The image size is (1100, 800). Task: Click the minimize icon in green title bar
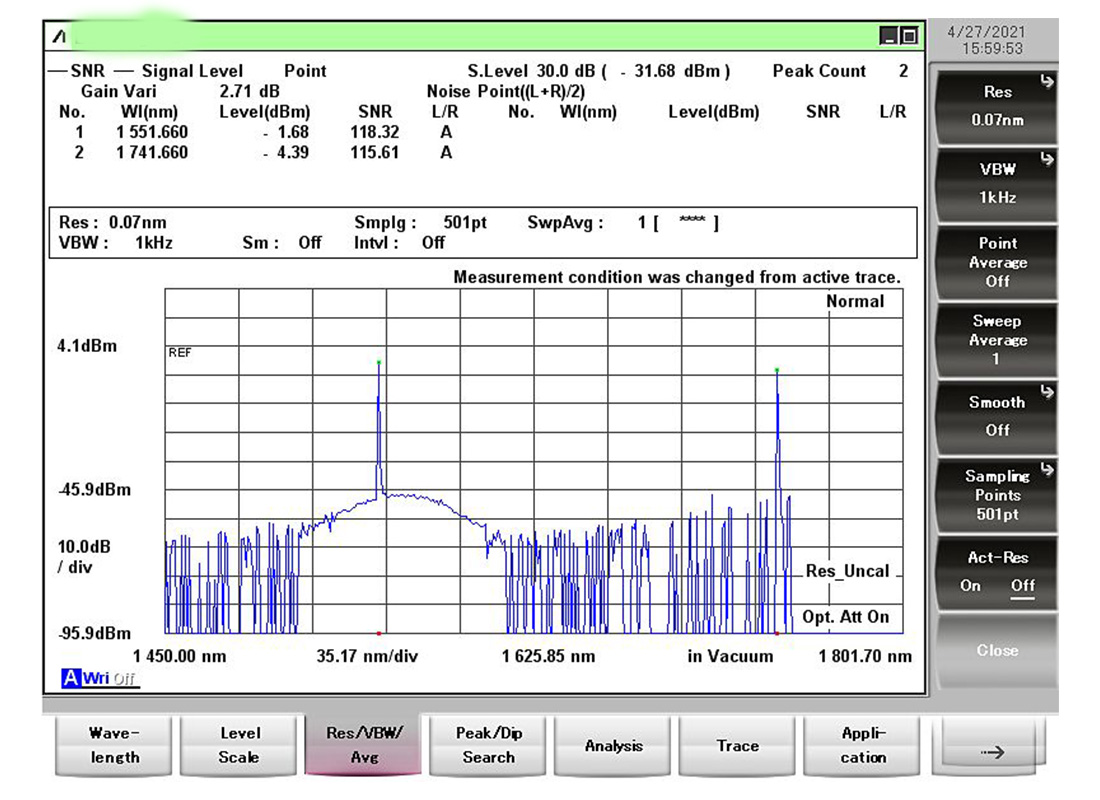point(889,37)
